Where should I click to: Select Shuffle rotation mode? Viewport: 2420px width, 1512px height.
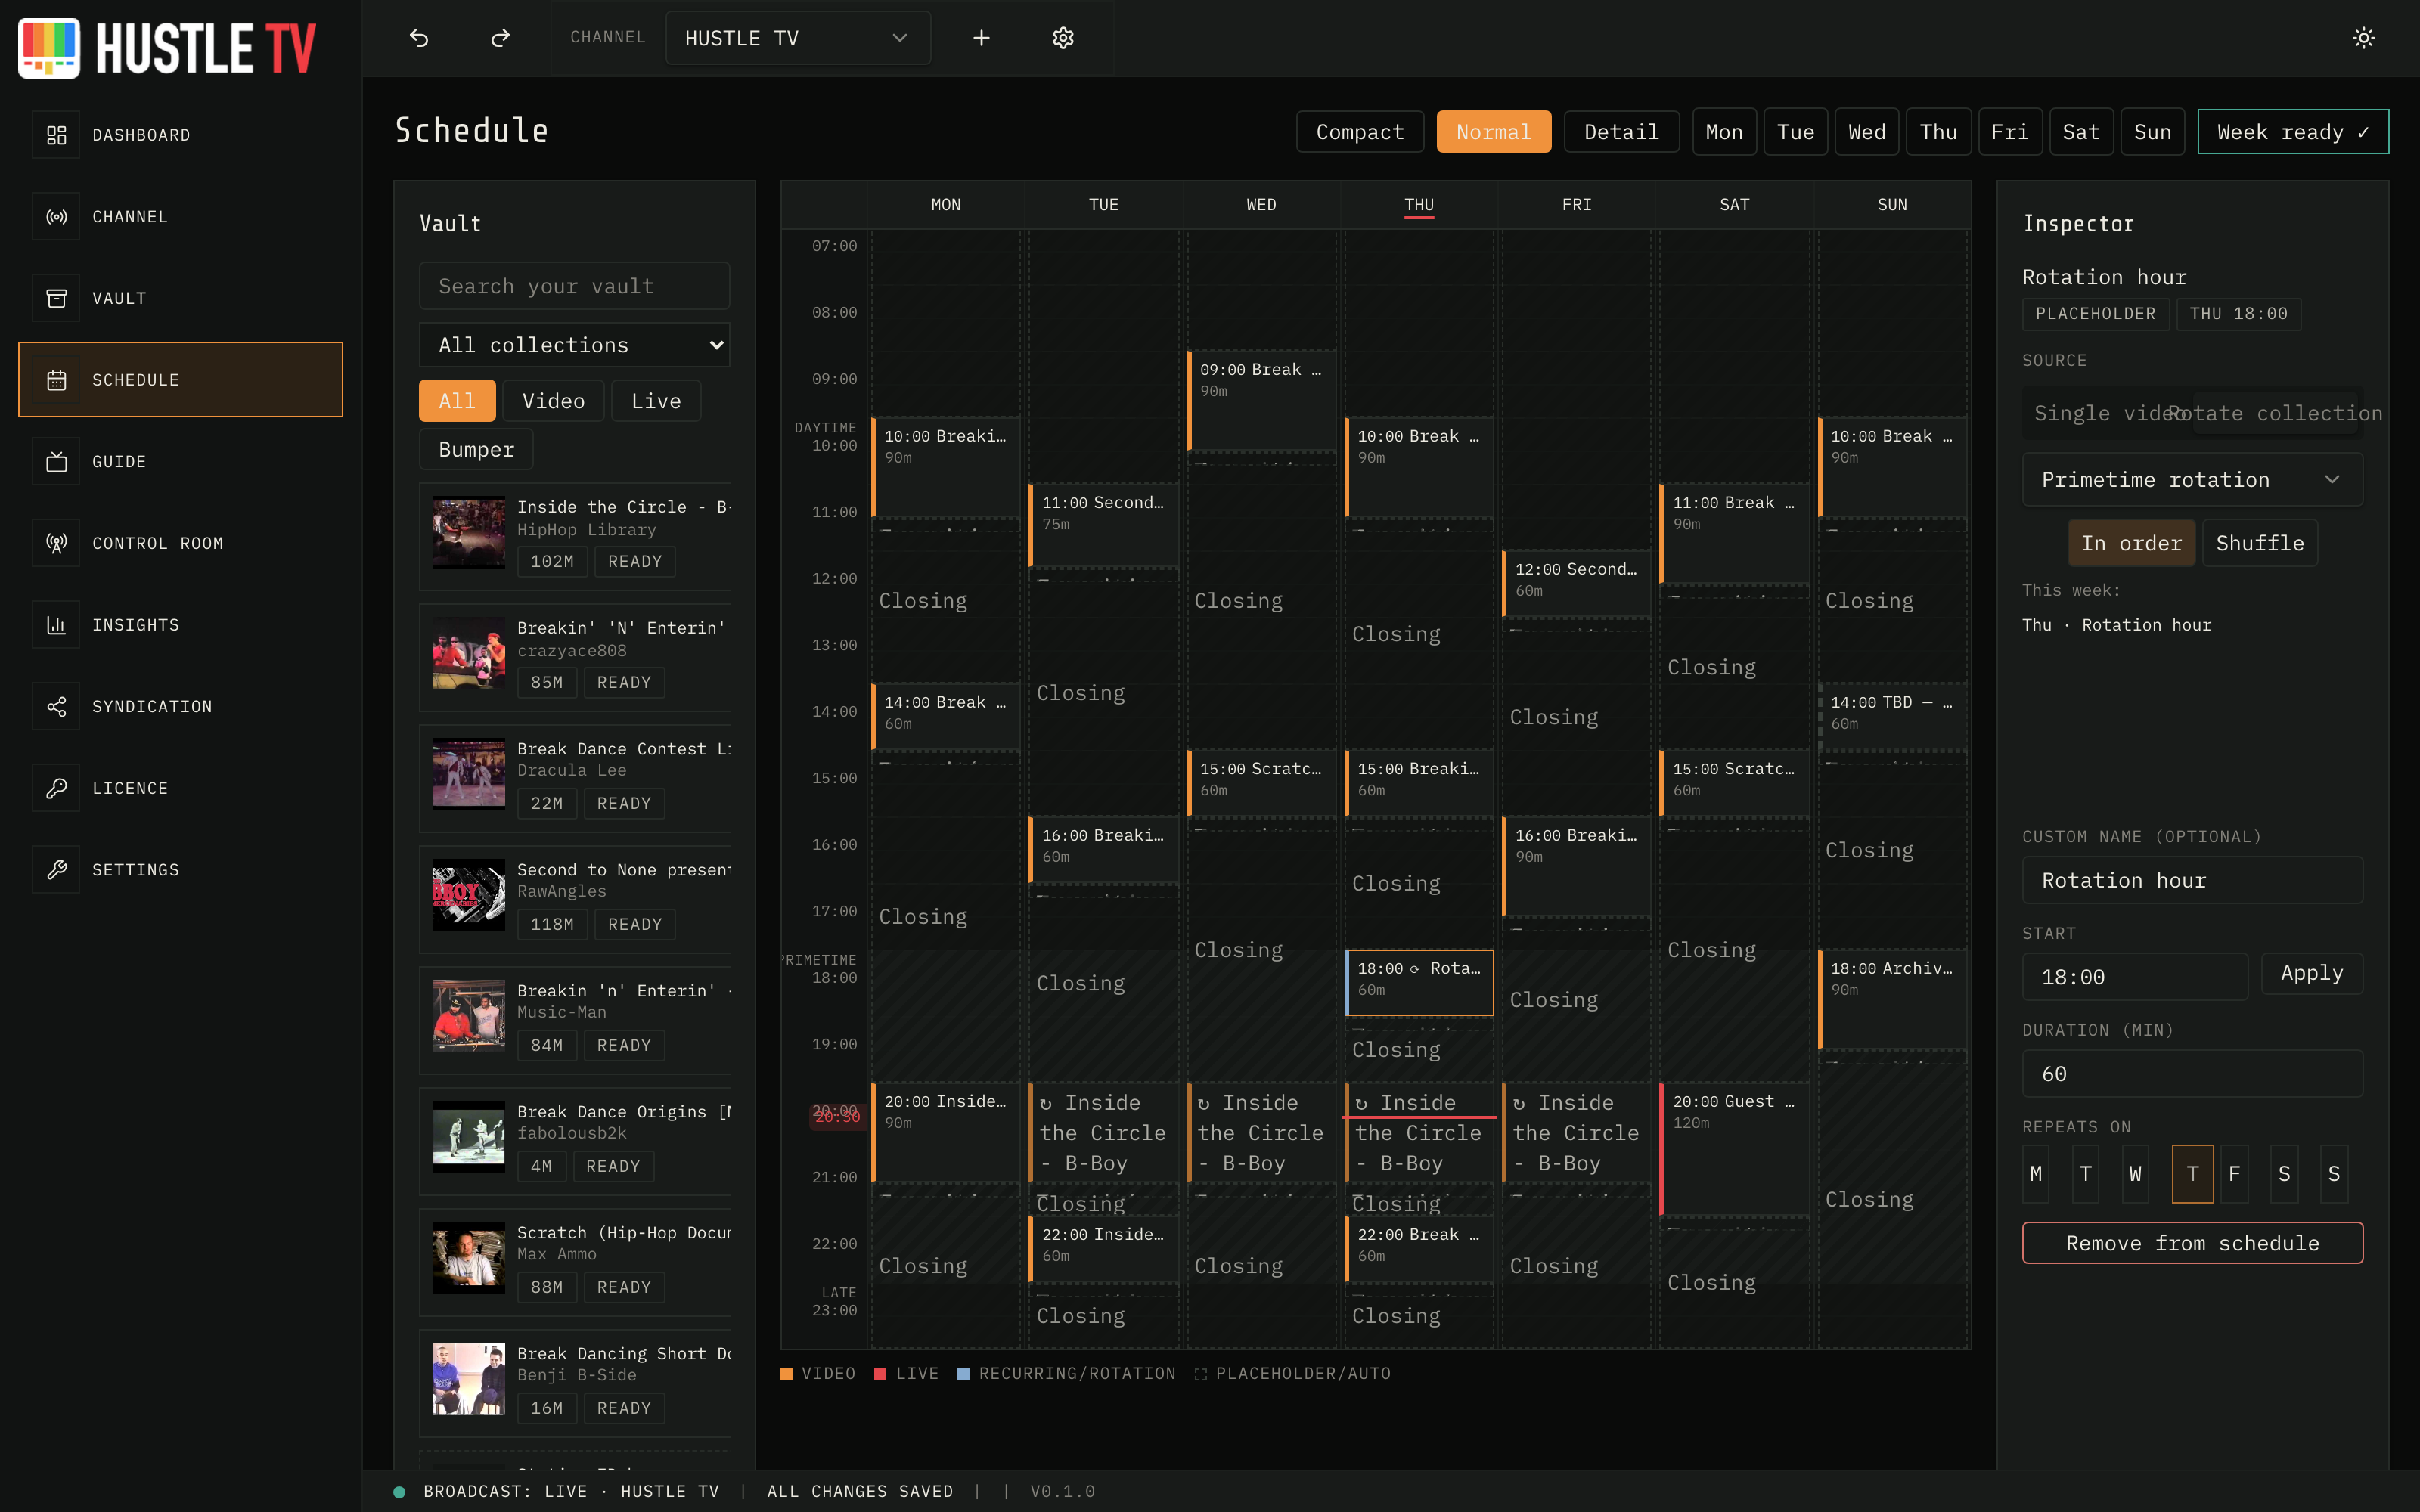click(x=2259, y=543)
